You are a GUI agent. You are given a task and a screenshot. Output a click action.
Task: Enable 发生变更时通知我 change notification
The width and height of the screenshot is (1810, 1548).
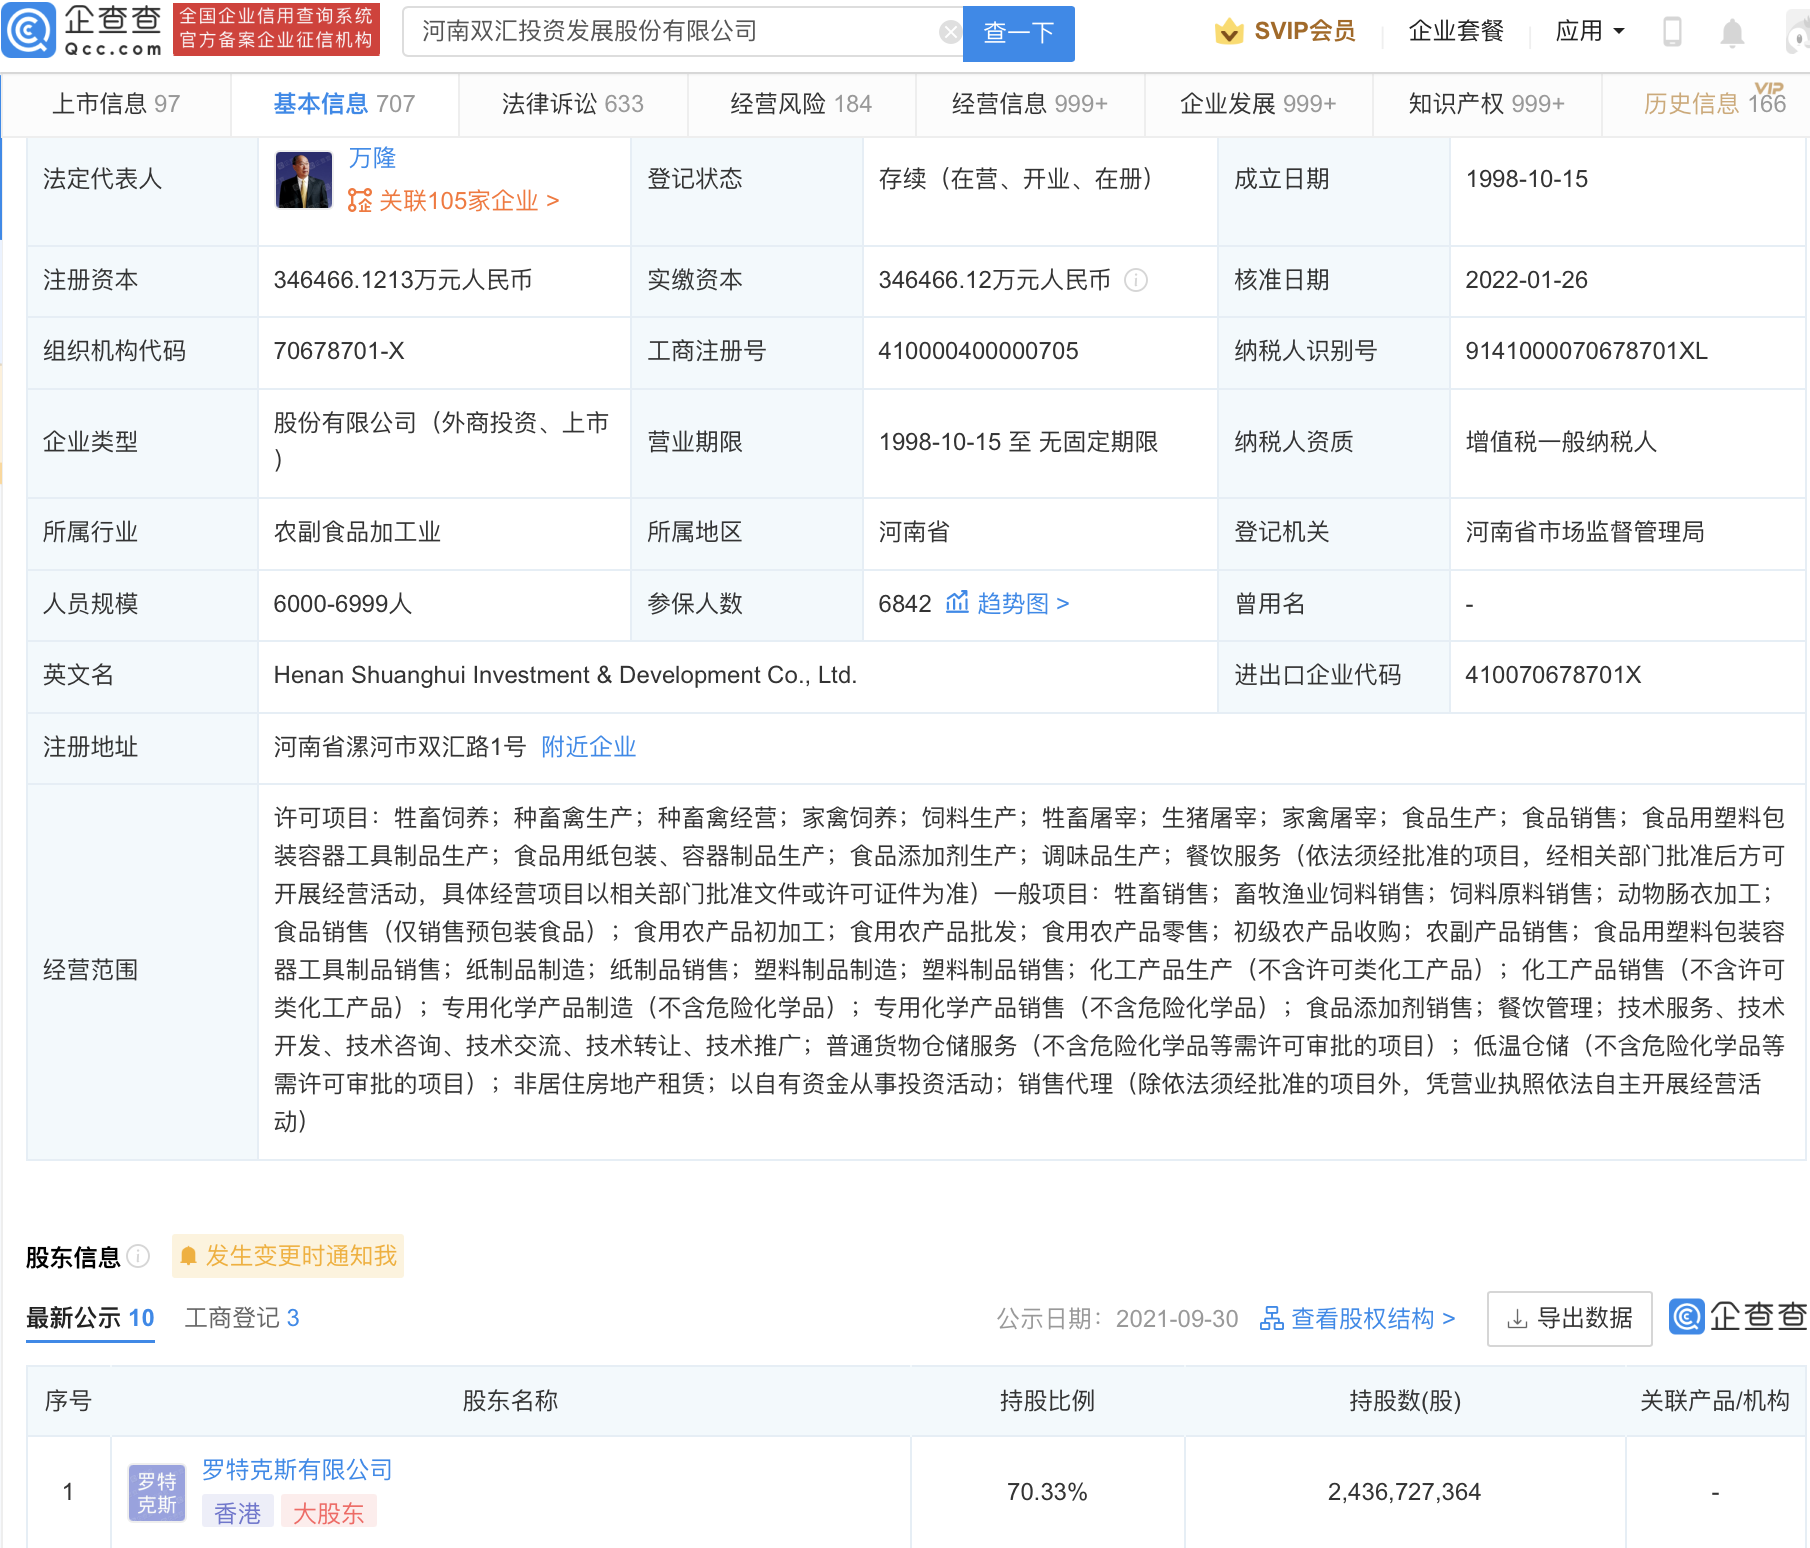pyautogui.click(x=288, y=1256)
